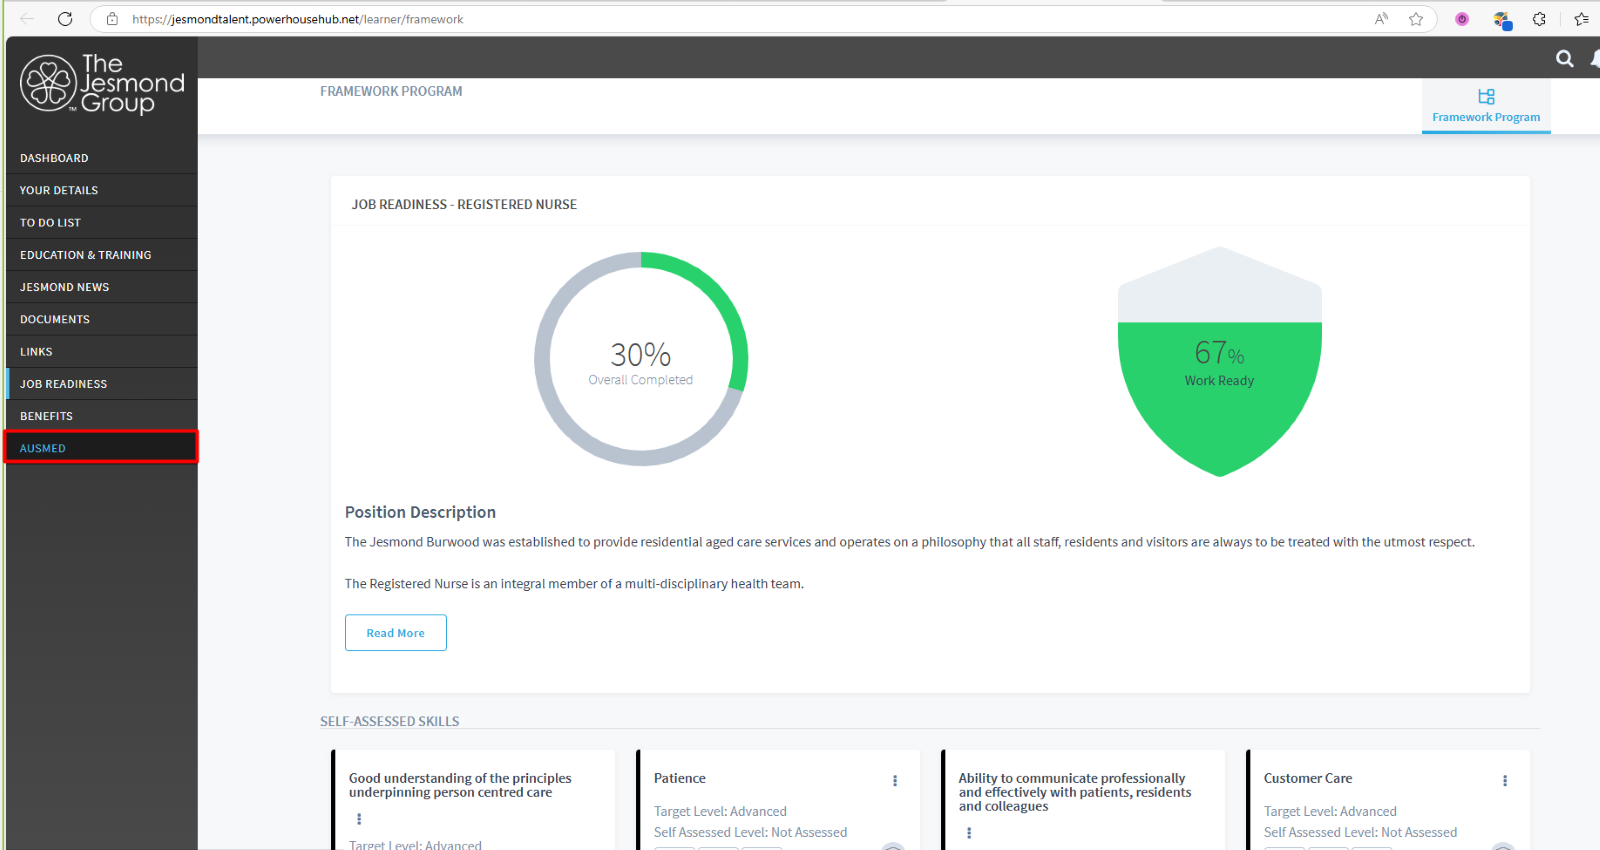Open options menu on Patience skill card
The width and height of the screenshot is (1600, 850).
(895, 781)
